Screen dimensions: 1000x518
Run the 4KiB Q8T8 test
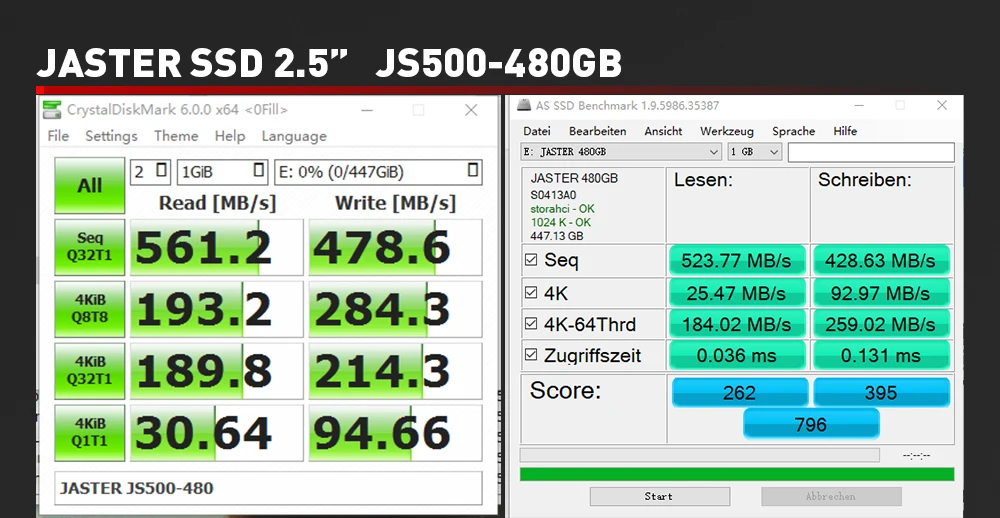89,309
